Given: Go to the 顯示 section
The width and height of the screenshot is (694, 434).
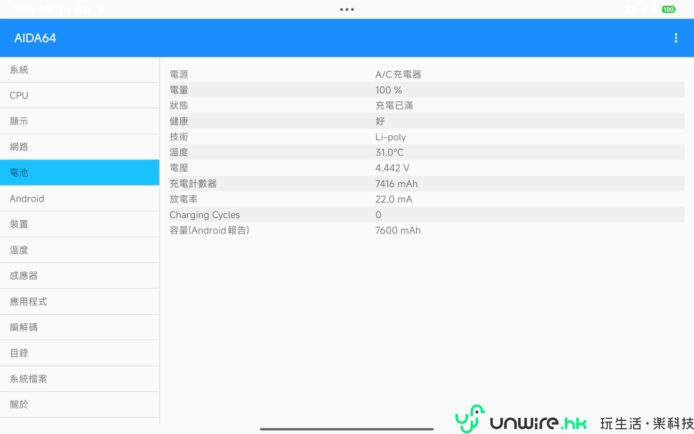Looking at the screenshot, I should click(x=80, y=121).
